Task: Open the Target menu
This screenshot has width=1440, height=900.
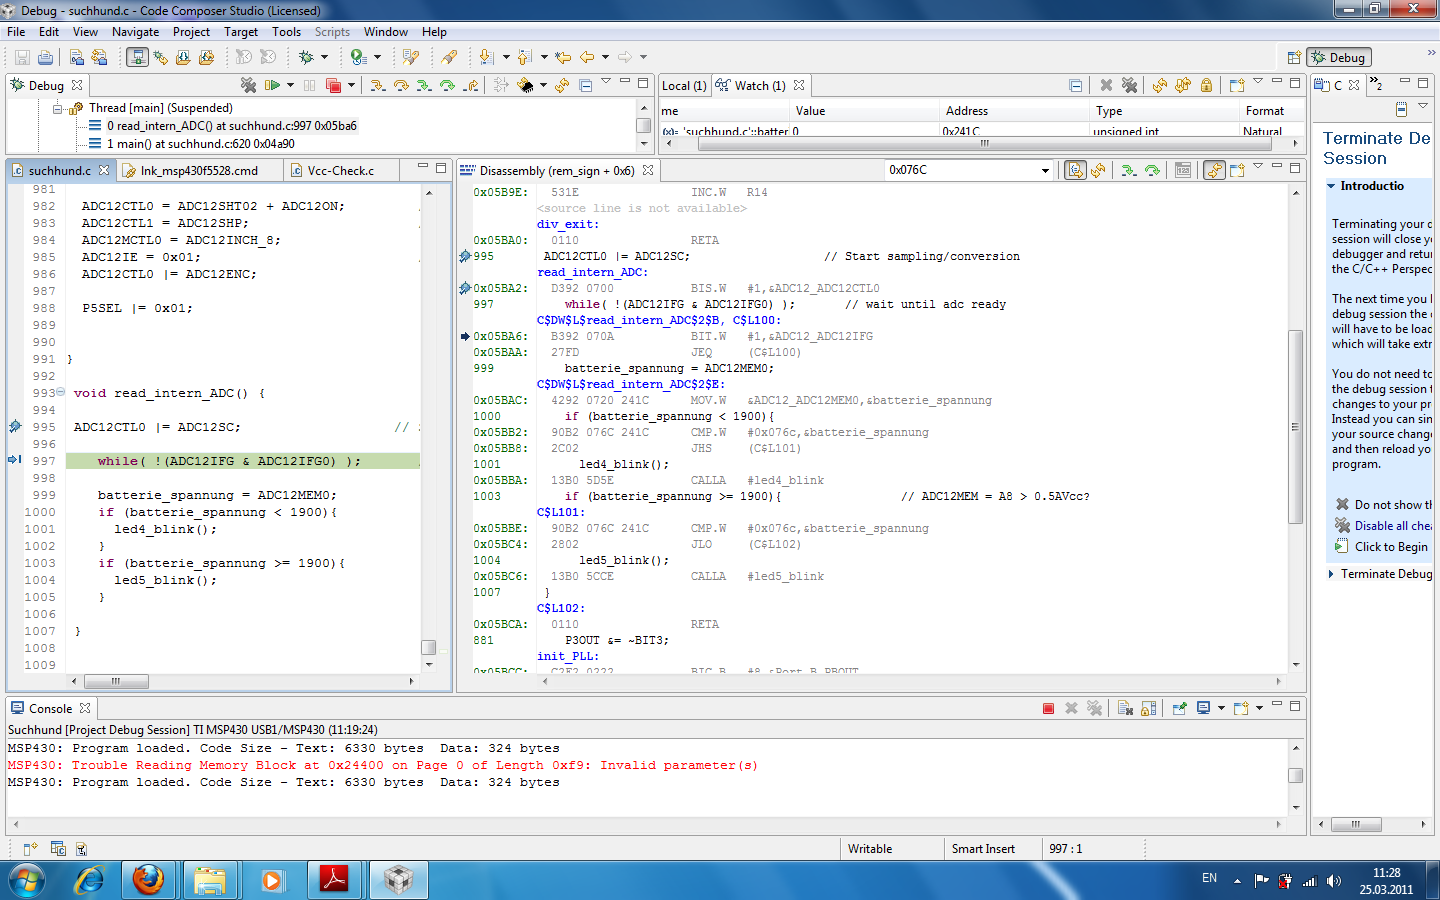Action: coord(240,32)
